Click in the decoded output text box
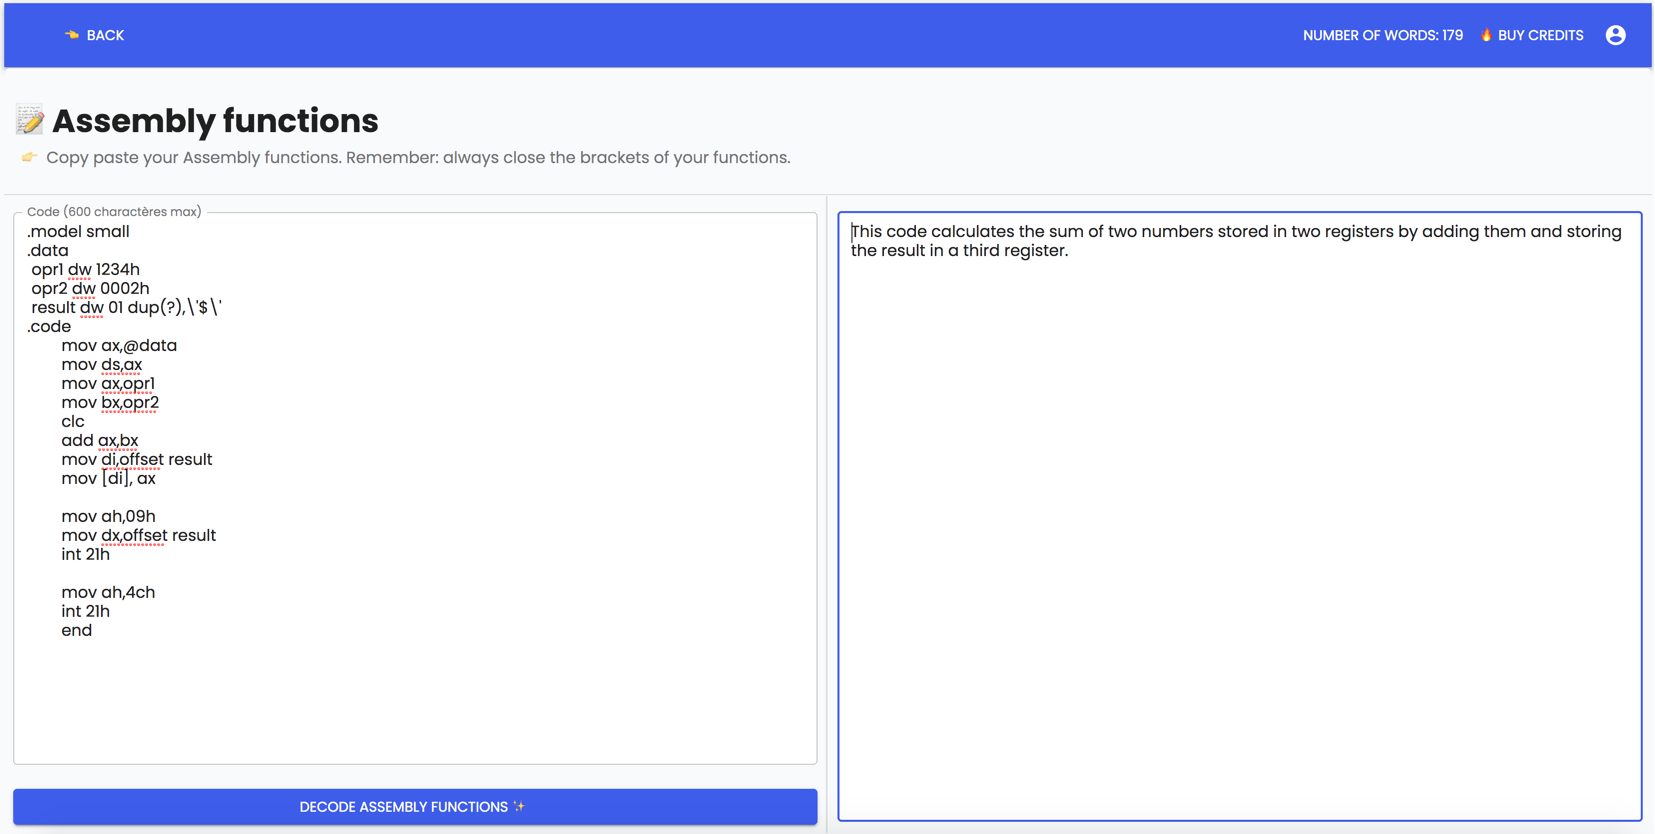Screen dimensions: 1655x834 [1239, 516]
